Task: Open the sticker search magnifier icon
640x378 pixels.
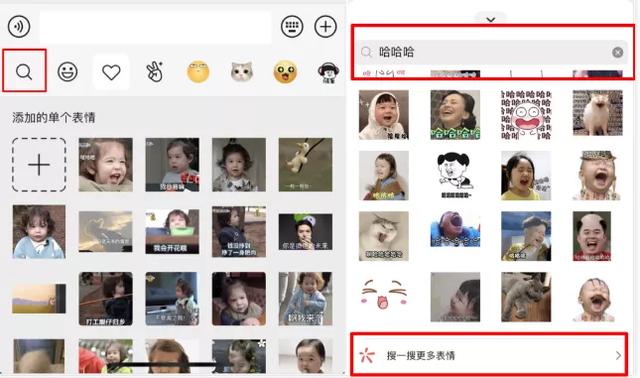Action: pos(24,71)
